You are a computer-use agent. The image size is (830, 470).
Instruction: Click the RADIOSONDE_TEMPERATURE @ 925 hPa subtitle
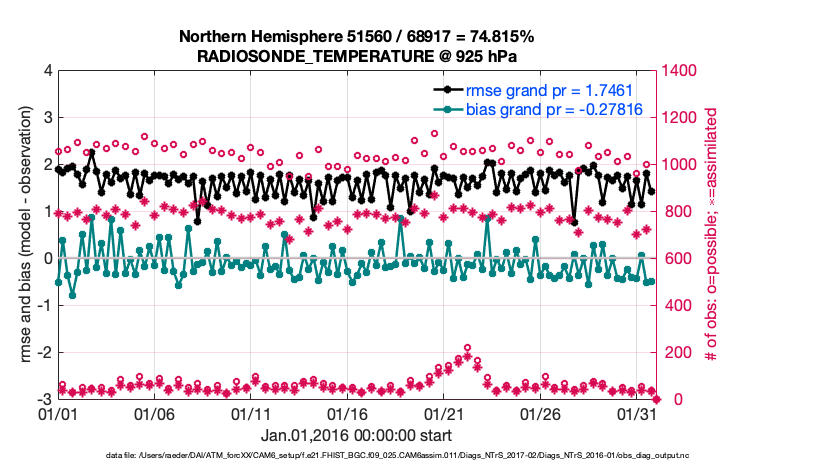point(355,55)
